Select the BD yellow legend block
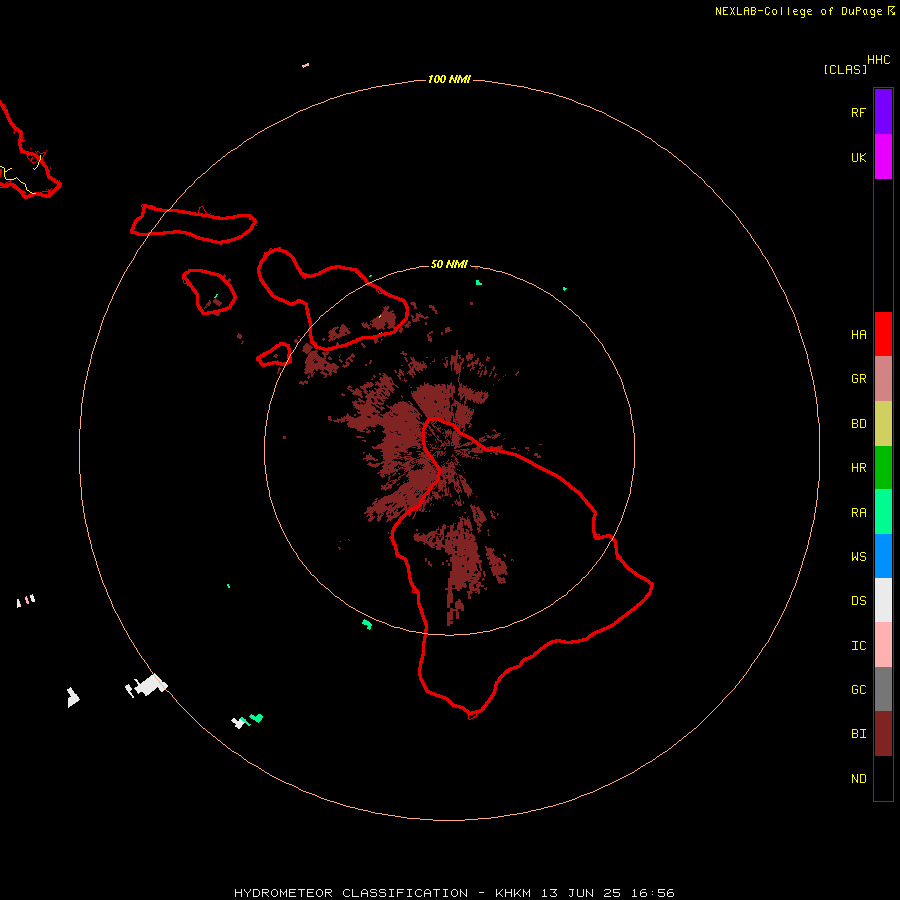 pos(883,424)
